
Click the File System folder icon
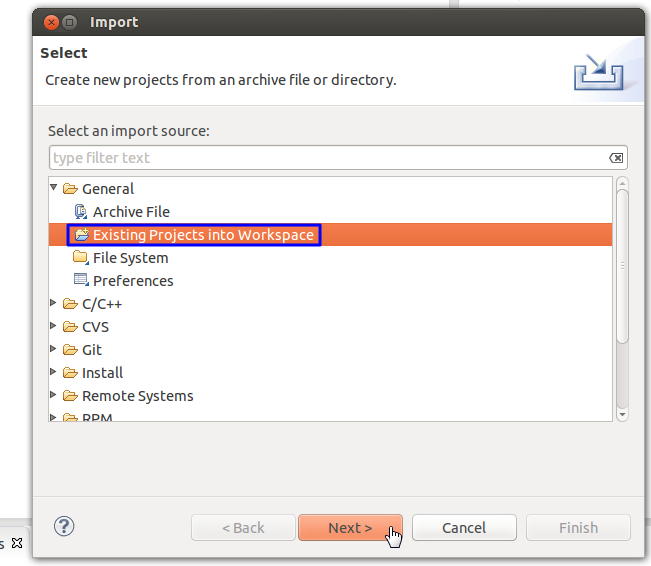[x=81, y=258]
